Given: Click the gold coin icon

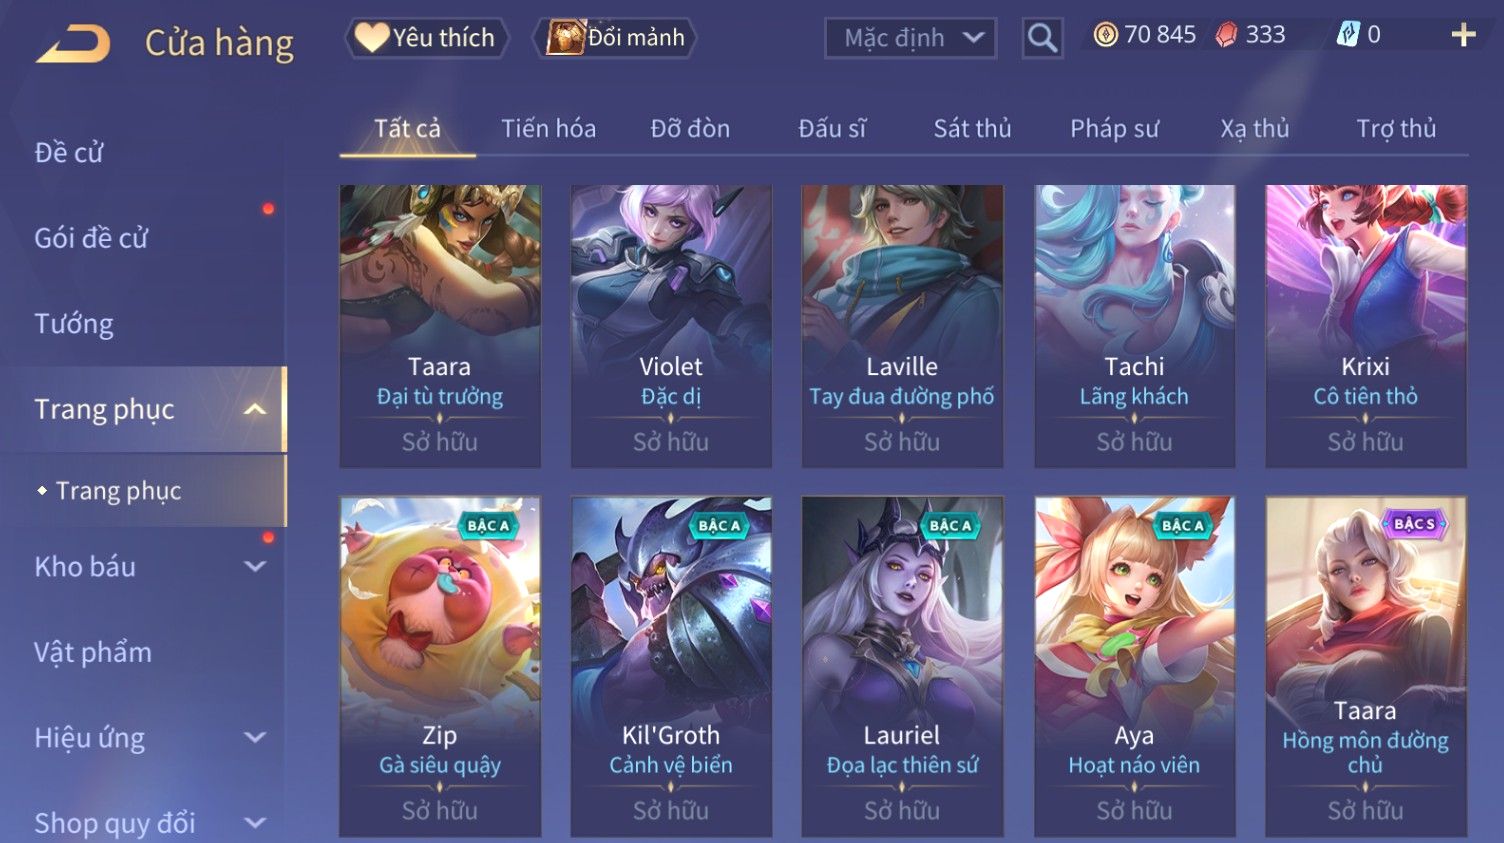Looking at the screenshot, I should [x=1105, y=35].
